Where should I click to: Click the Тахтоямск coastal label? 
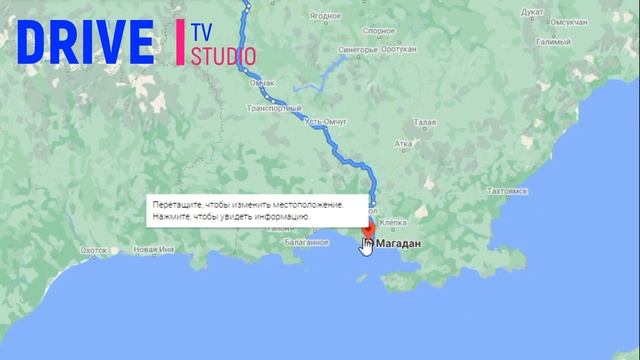507,191
